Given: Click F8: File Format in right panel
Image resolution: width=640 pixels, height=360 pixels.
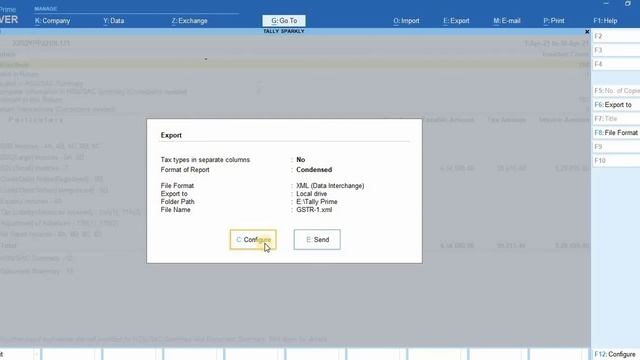Looking at the screenshot, I should [x=616, y=133].
